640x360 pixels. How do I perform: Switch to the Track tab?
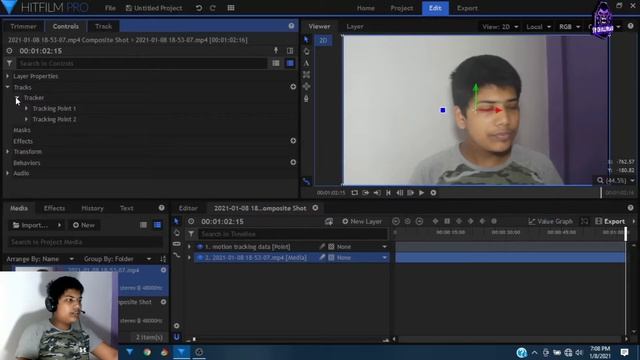(x=103, y=26)
